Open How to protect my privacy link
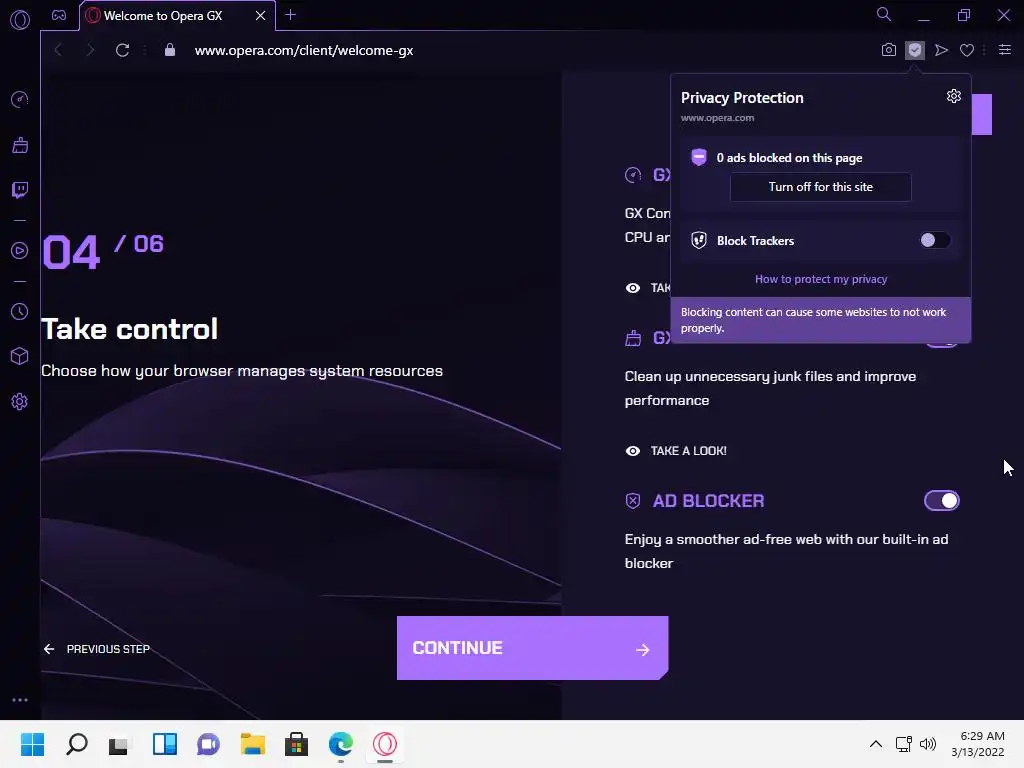This screenshot has width=1024, height=768. pyautogui.click(x=821, y=279)
